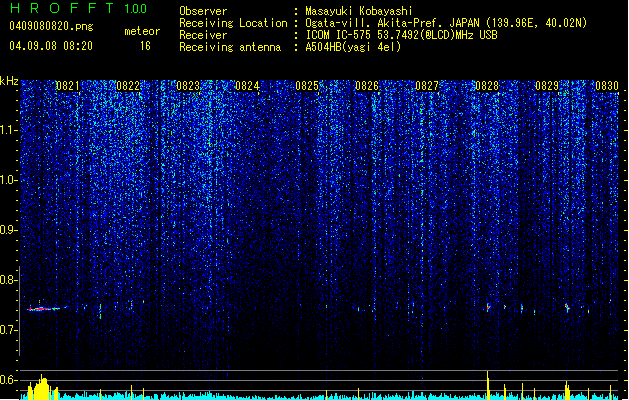This screenshot has height=400, width=629.
Task: Click the 0830 time marker
Action: (607, 85)
